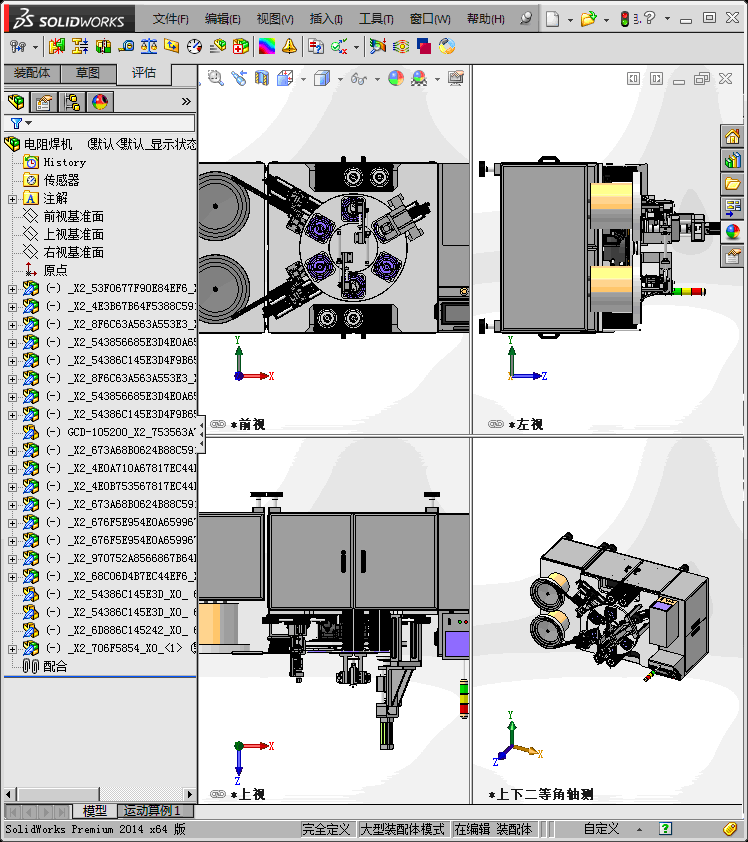Viewport: 748px width, 842px height.
Task: Switch to the ConfigurationManager tab icon
Action: point(71,101)
